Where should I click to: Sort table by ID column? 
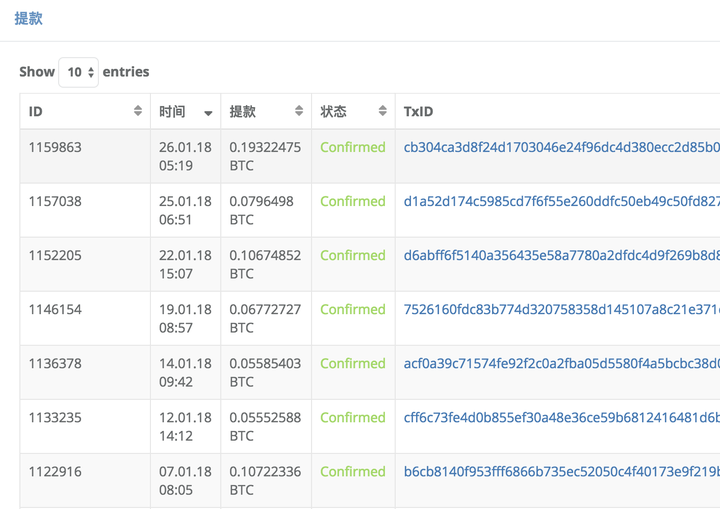click(85, 111)
